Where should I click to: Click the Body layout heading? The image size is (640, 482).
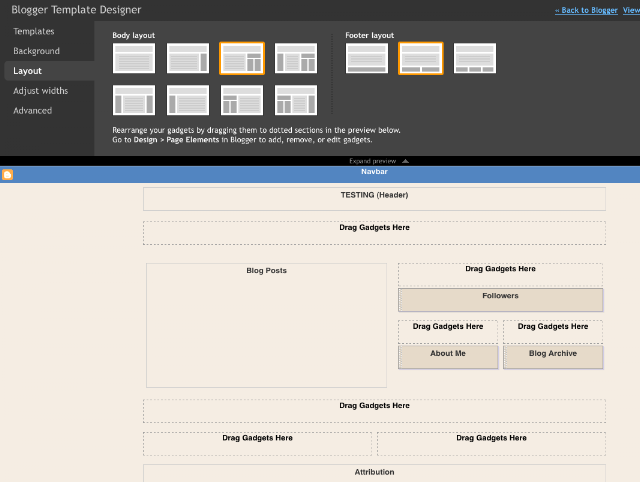(133, 36)
